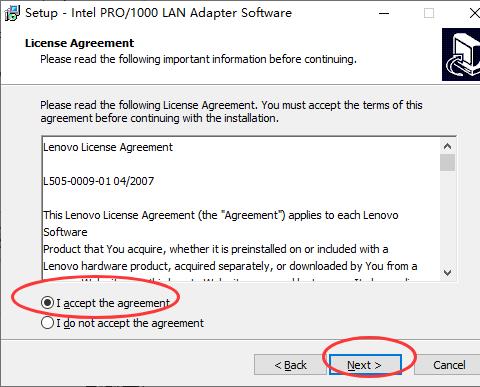The image size is (480, 387).
Task: Click the scroll down arrow in license box
Action: point(447,273)
